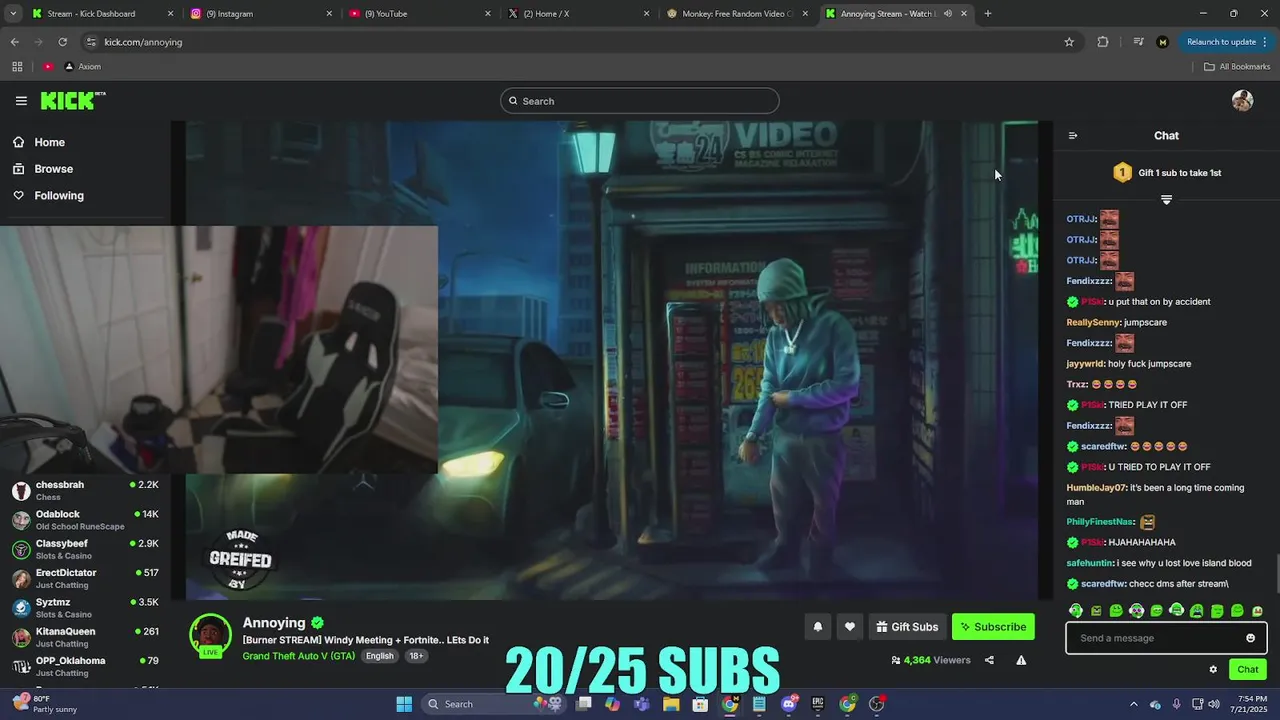This screenshot has width=1280, height=720.
Task: Bookmark this page with star icon
Action: (1069, 42)
